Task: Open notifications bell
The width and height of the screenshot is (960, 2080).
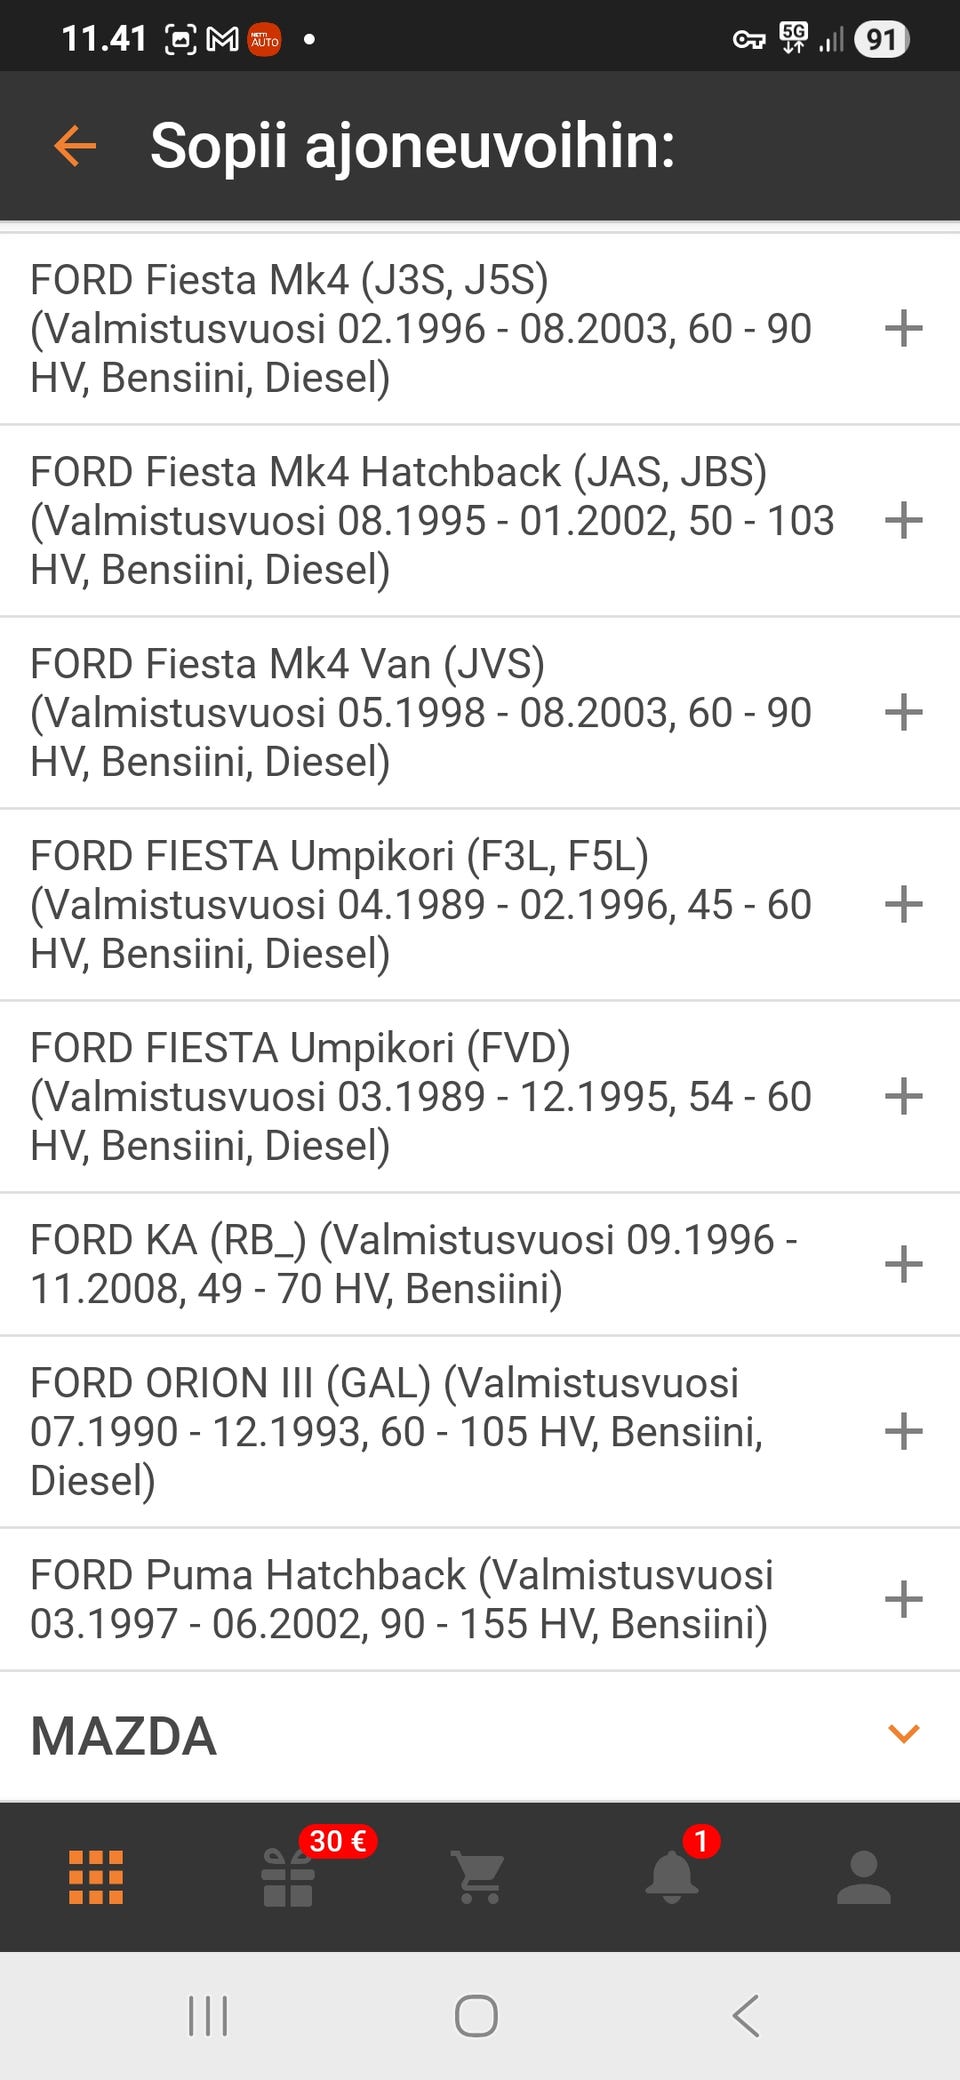Action: click(x=672, y=1877)
